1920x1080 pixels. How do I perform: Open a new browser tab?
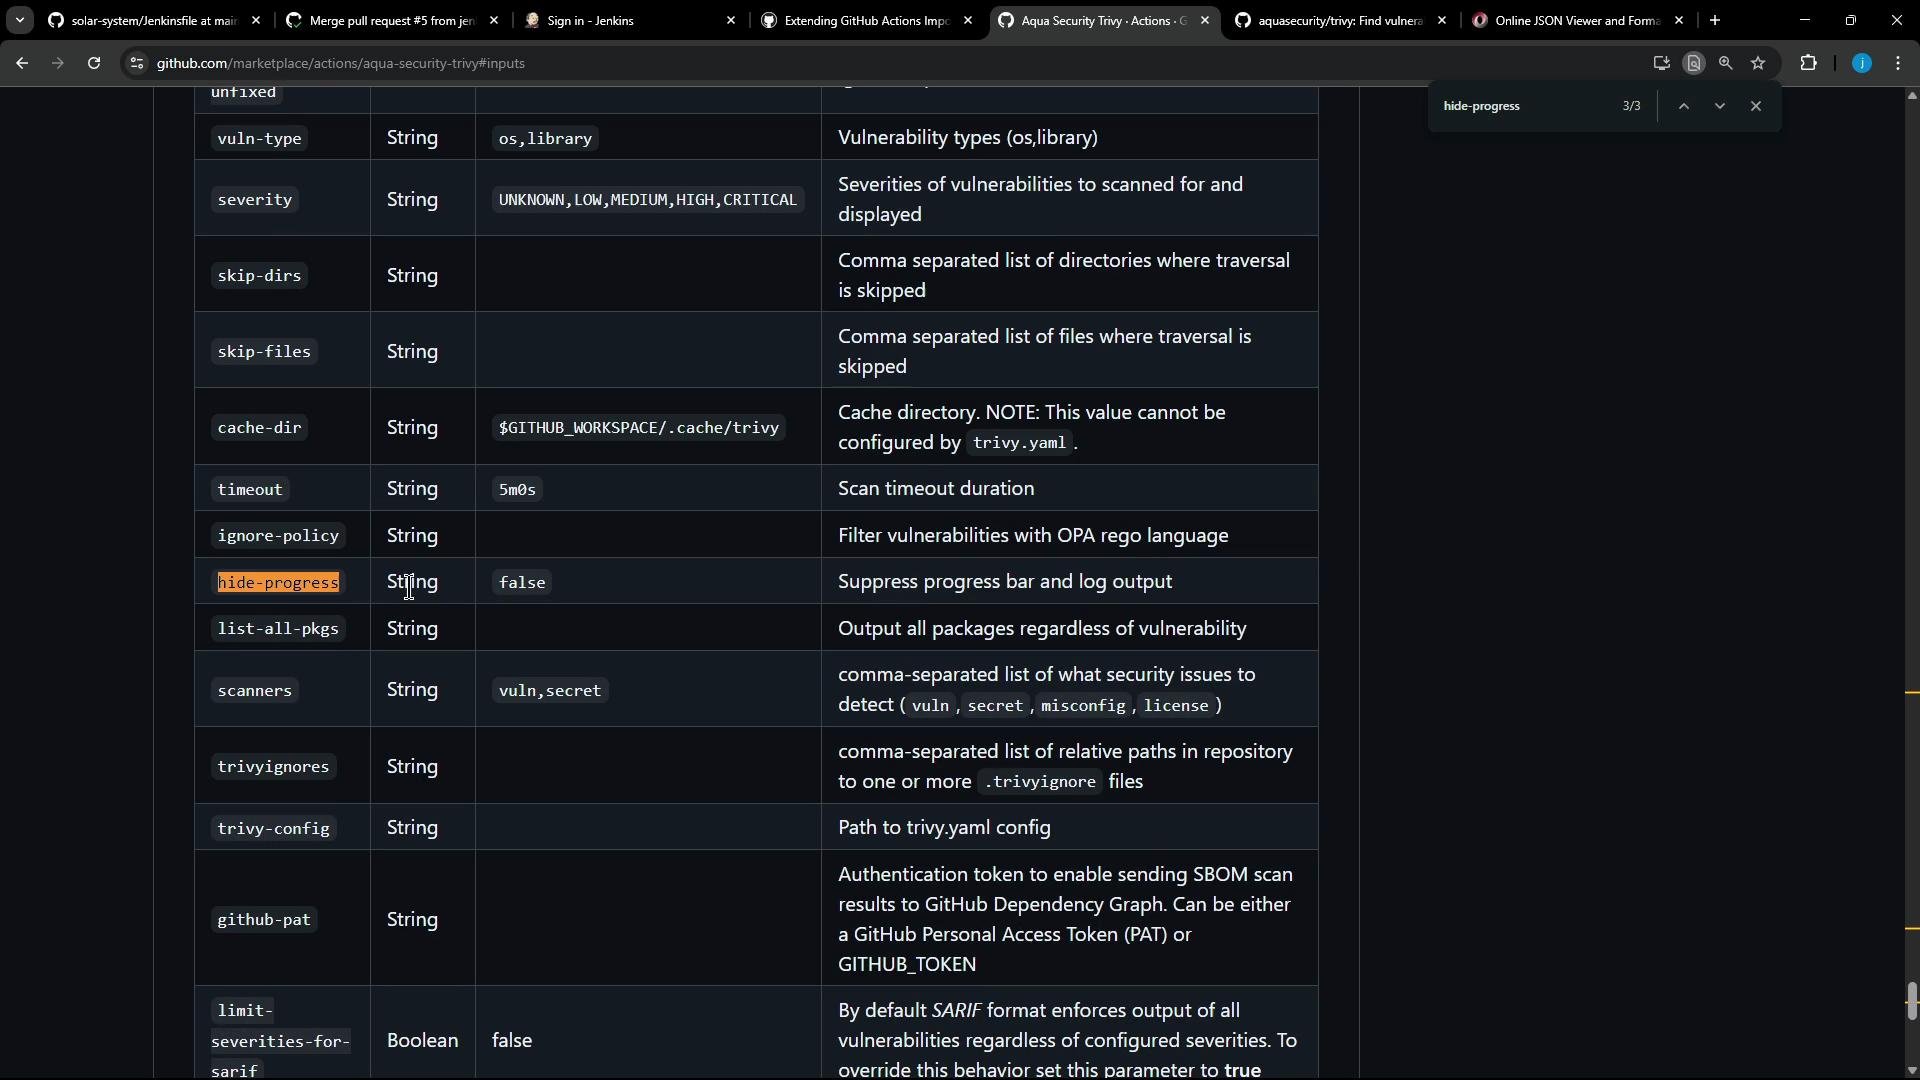[1715, 20]
